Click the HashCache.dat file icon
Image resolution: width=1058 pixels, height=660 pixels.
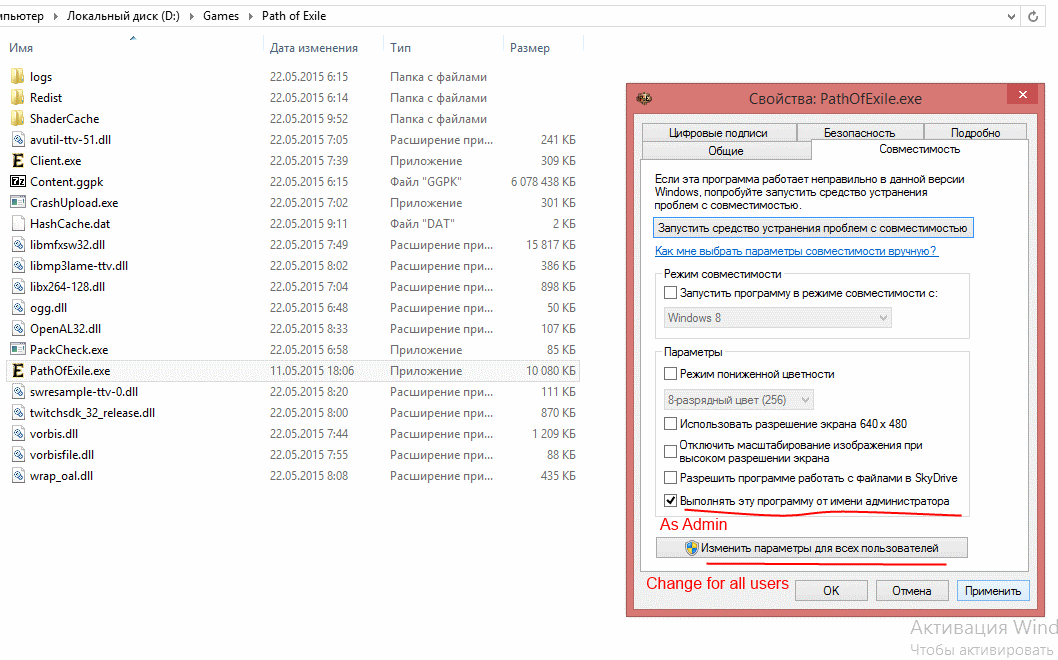[x=17, y=224]
